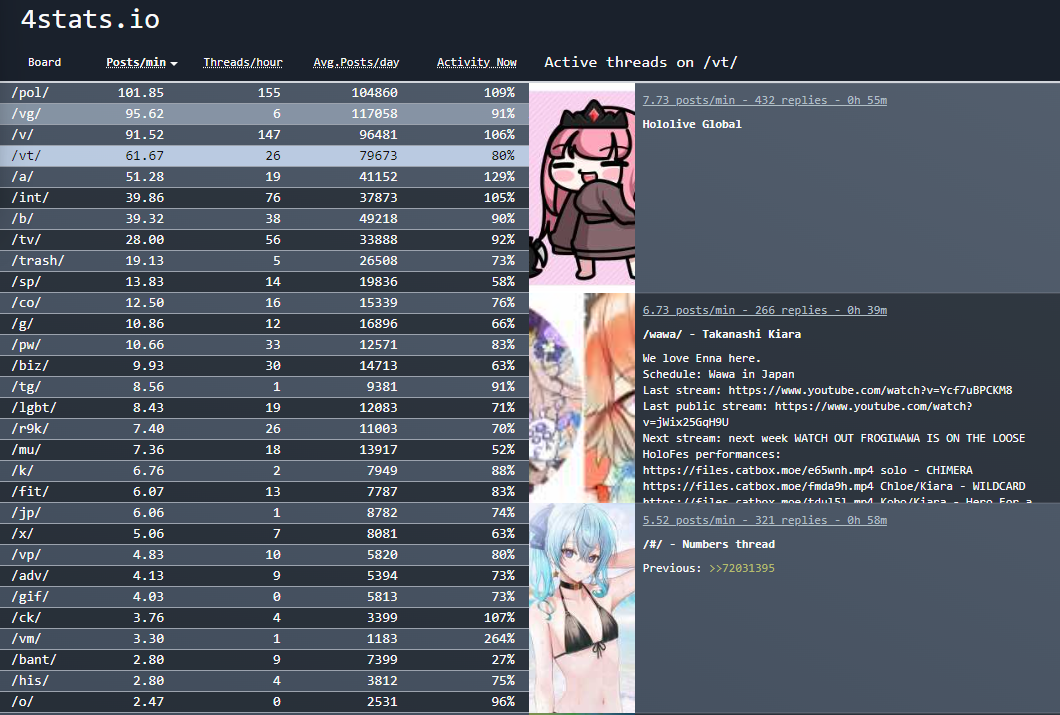The width and height of the screenshot is (1060, 715).
Task: Select the /co/ board row
Action: [x=264, y=302]
